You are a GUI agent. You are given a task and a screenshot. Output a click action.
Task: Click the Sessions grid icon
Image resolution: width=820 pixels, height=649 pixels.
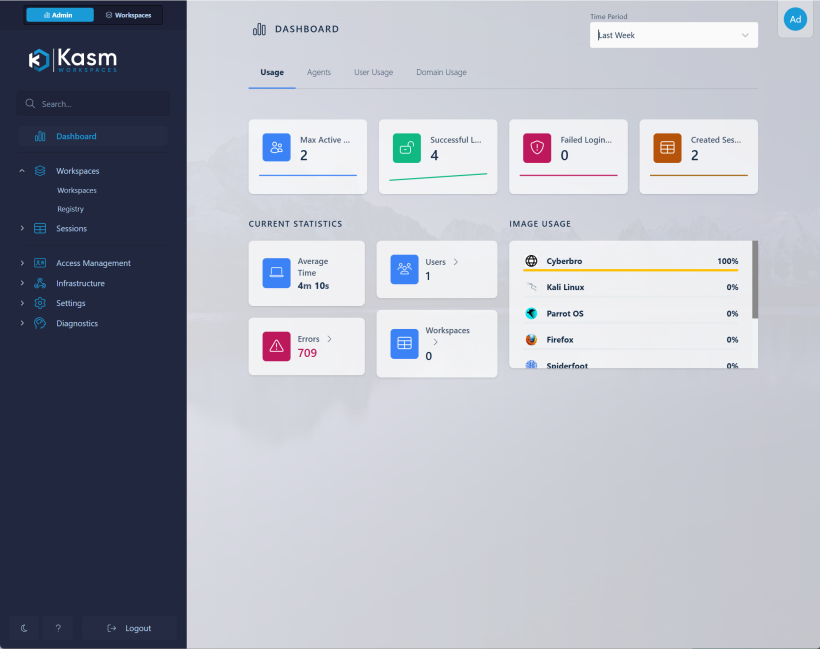coord(40,228)
